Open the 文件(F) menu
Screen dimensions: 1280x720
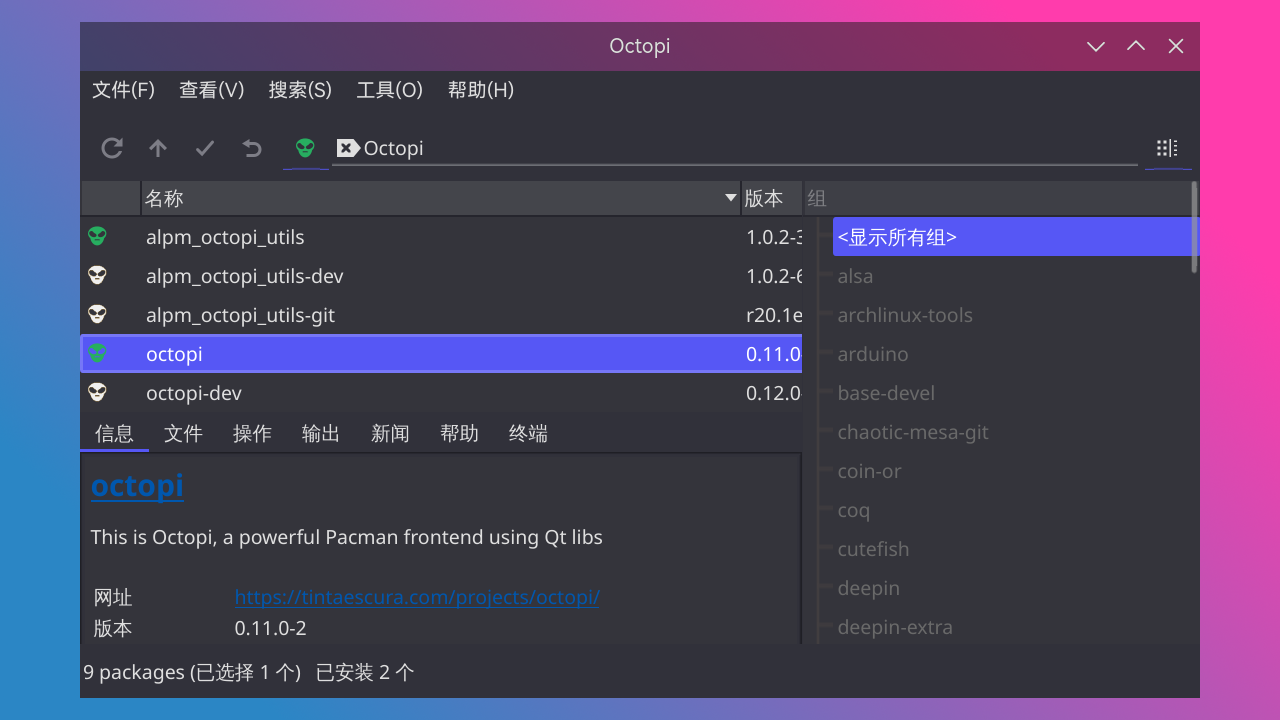pyautogui.click(x=123, y=90)
